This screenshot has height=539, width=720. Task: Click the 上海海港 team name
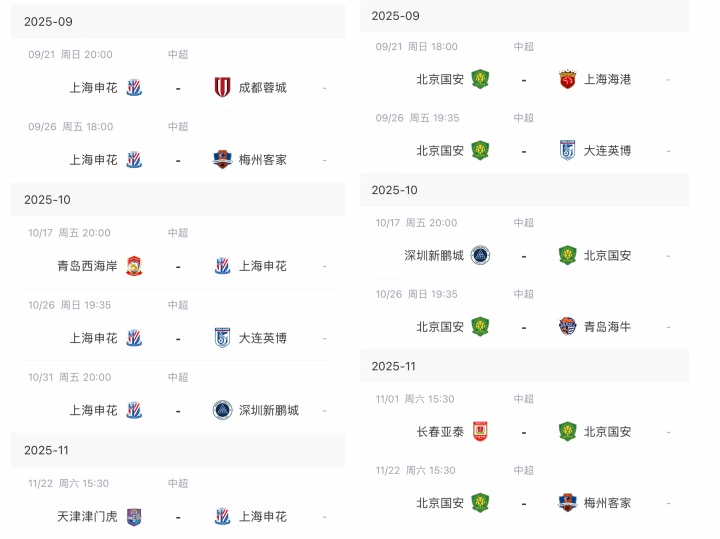click(x=608, y=79)
